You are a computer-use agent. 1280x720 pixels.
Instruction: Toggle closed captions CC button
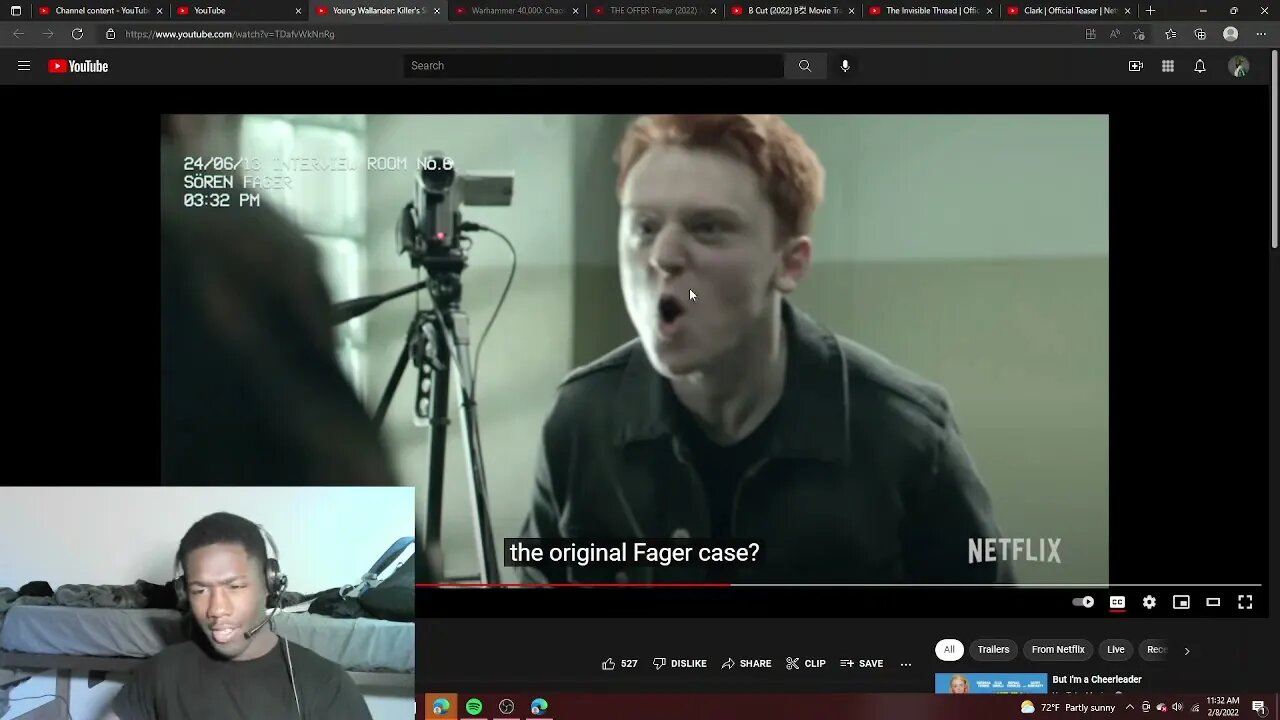pyautogui.click(x=1117, y=602)
